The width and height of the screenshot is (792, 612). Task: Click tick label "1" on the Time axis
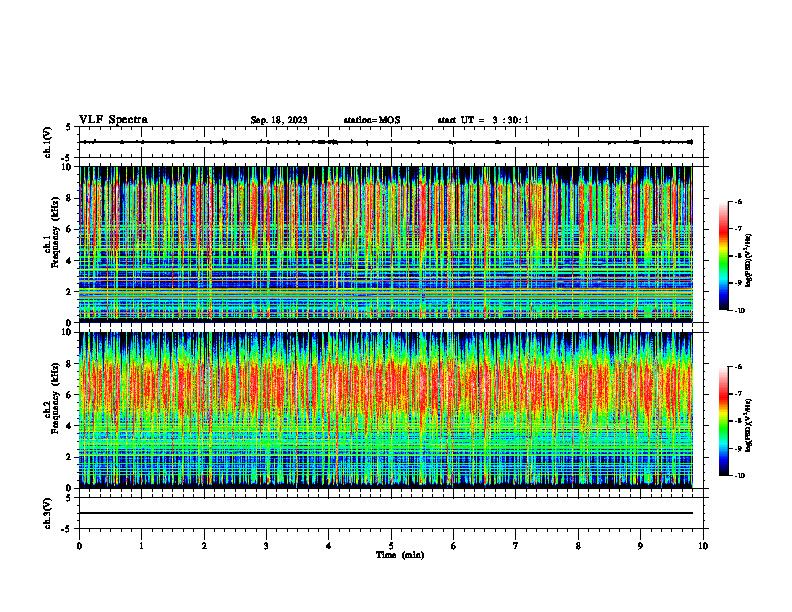click(141, 546)
